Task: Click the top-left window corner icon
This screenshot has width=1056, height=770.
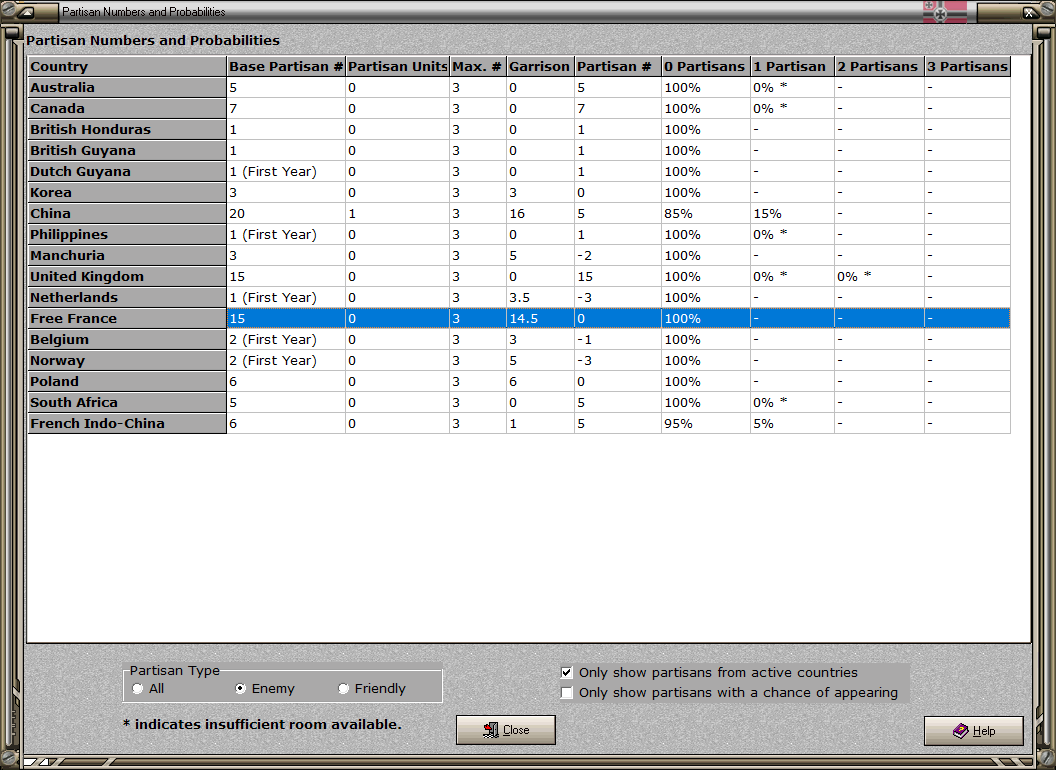Action: click(26, 11)
